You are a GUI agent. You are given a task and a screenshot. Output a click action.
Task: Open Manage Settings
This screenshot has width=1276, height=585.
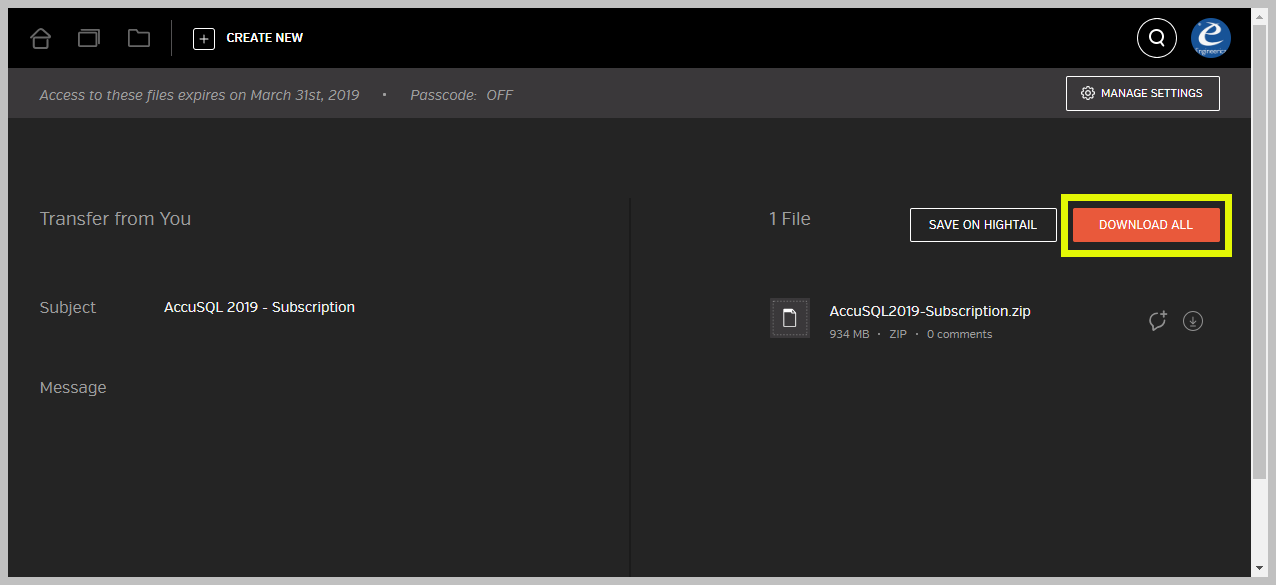[x=1143, y=93]
